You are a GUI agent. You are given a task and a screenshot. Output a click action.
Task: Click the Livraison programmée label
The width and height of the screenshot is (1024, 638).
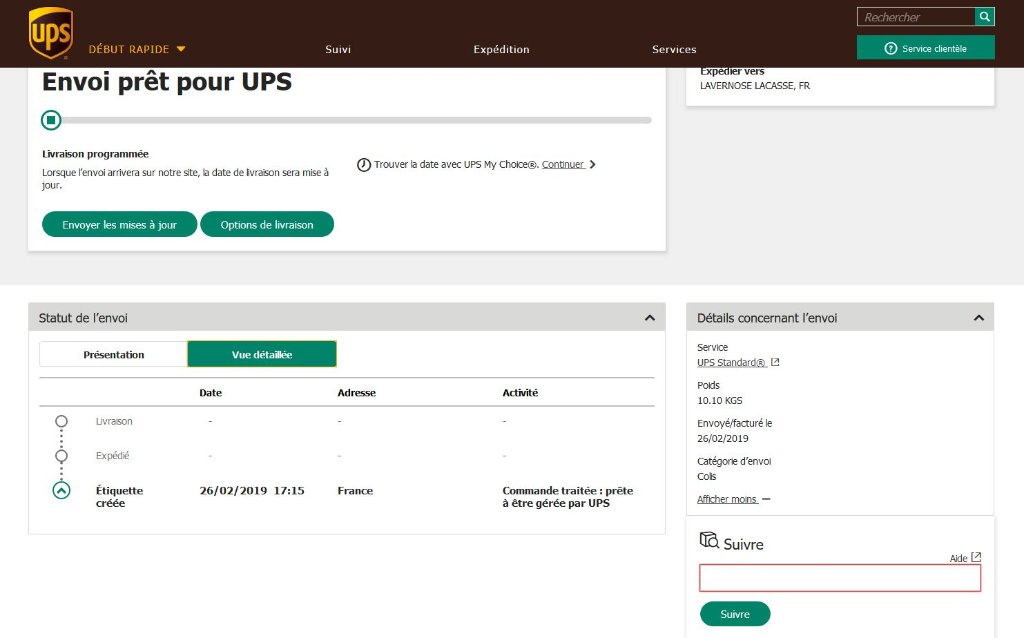pyautogui.click(x=95, y=154)
